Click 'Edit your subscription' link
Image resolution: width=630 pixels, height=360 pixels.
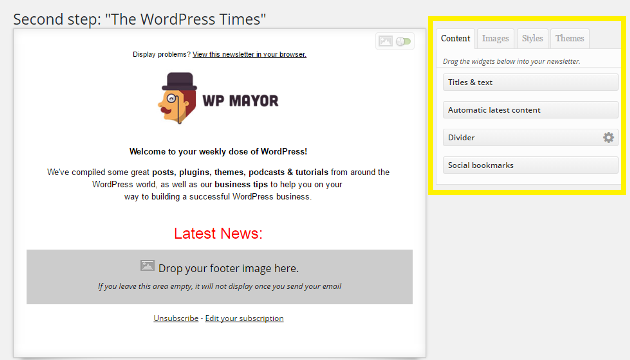click(244, 318)
